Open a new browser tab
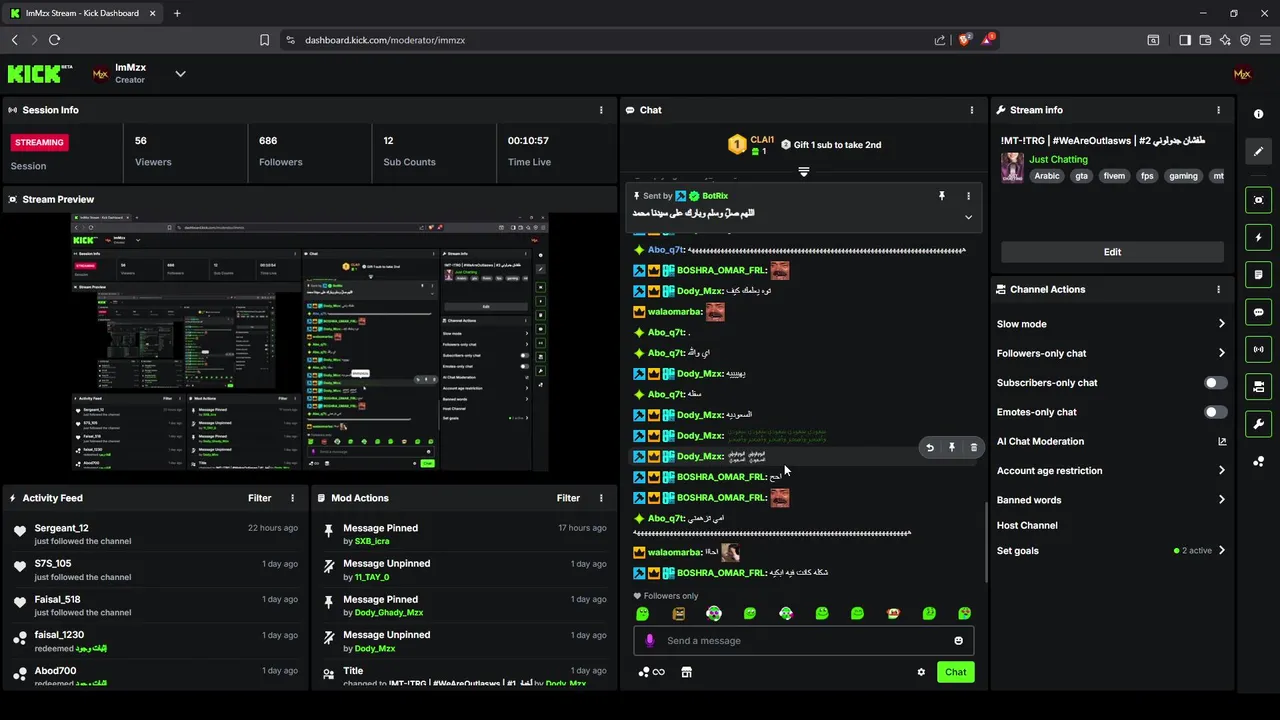Screen dimensions: 1280x720 [177, 13]
